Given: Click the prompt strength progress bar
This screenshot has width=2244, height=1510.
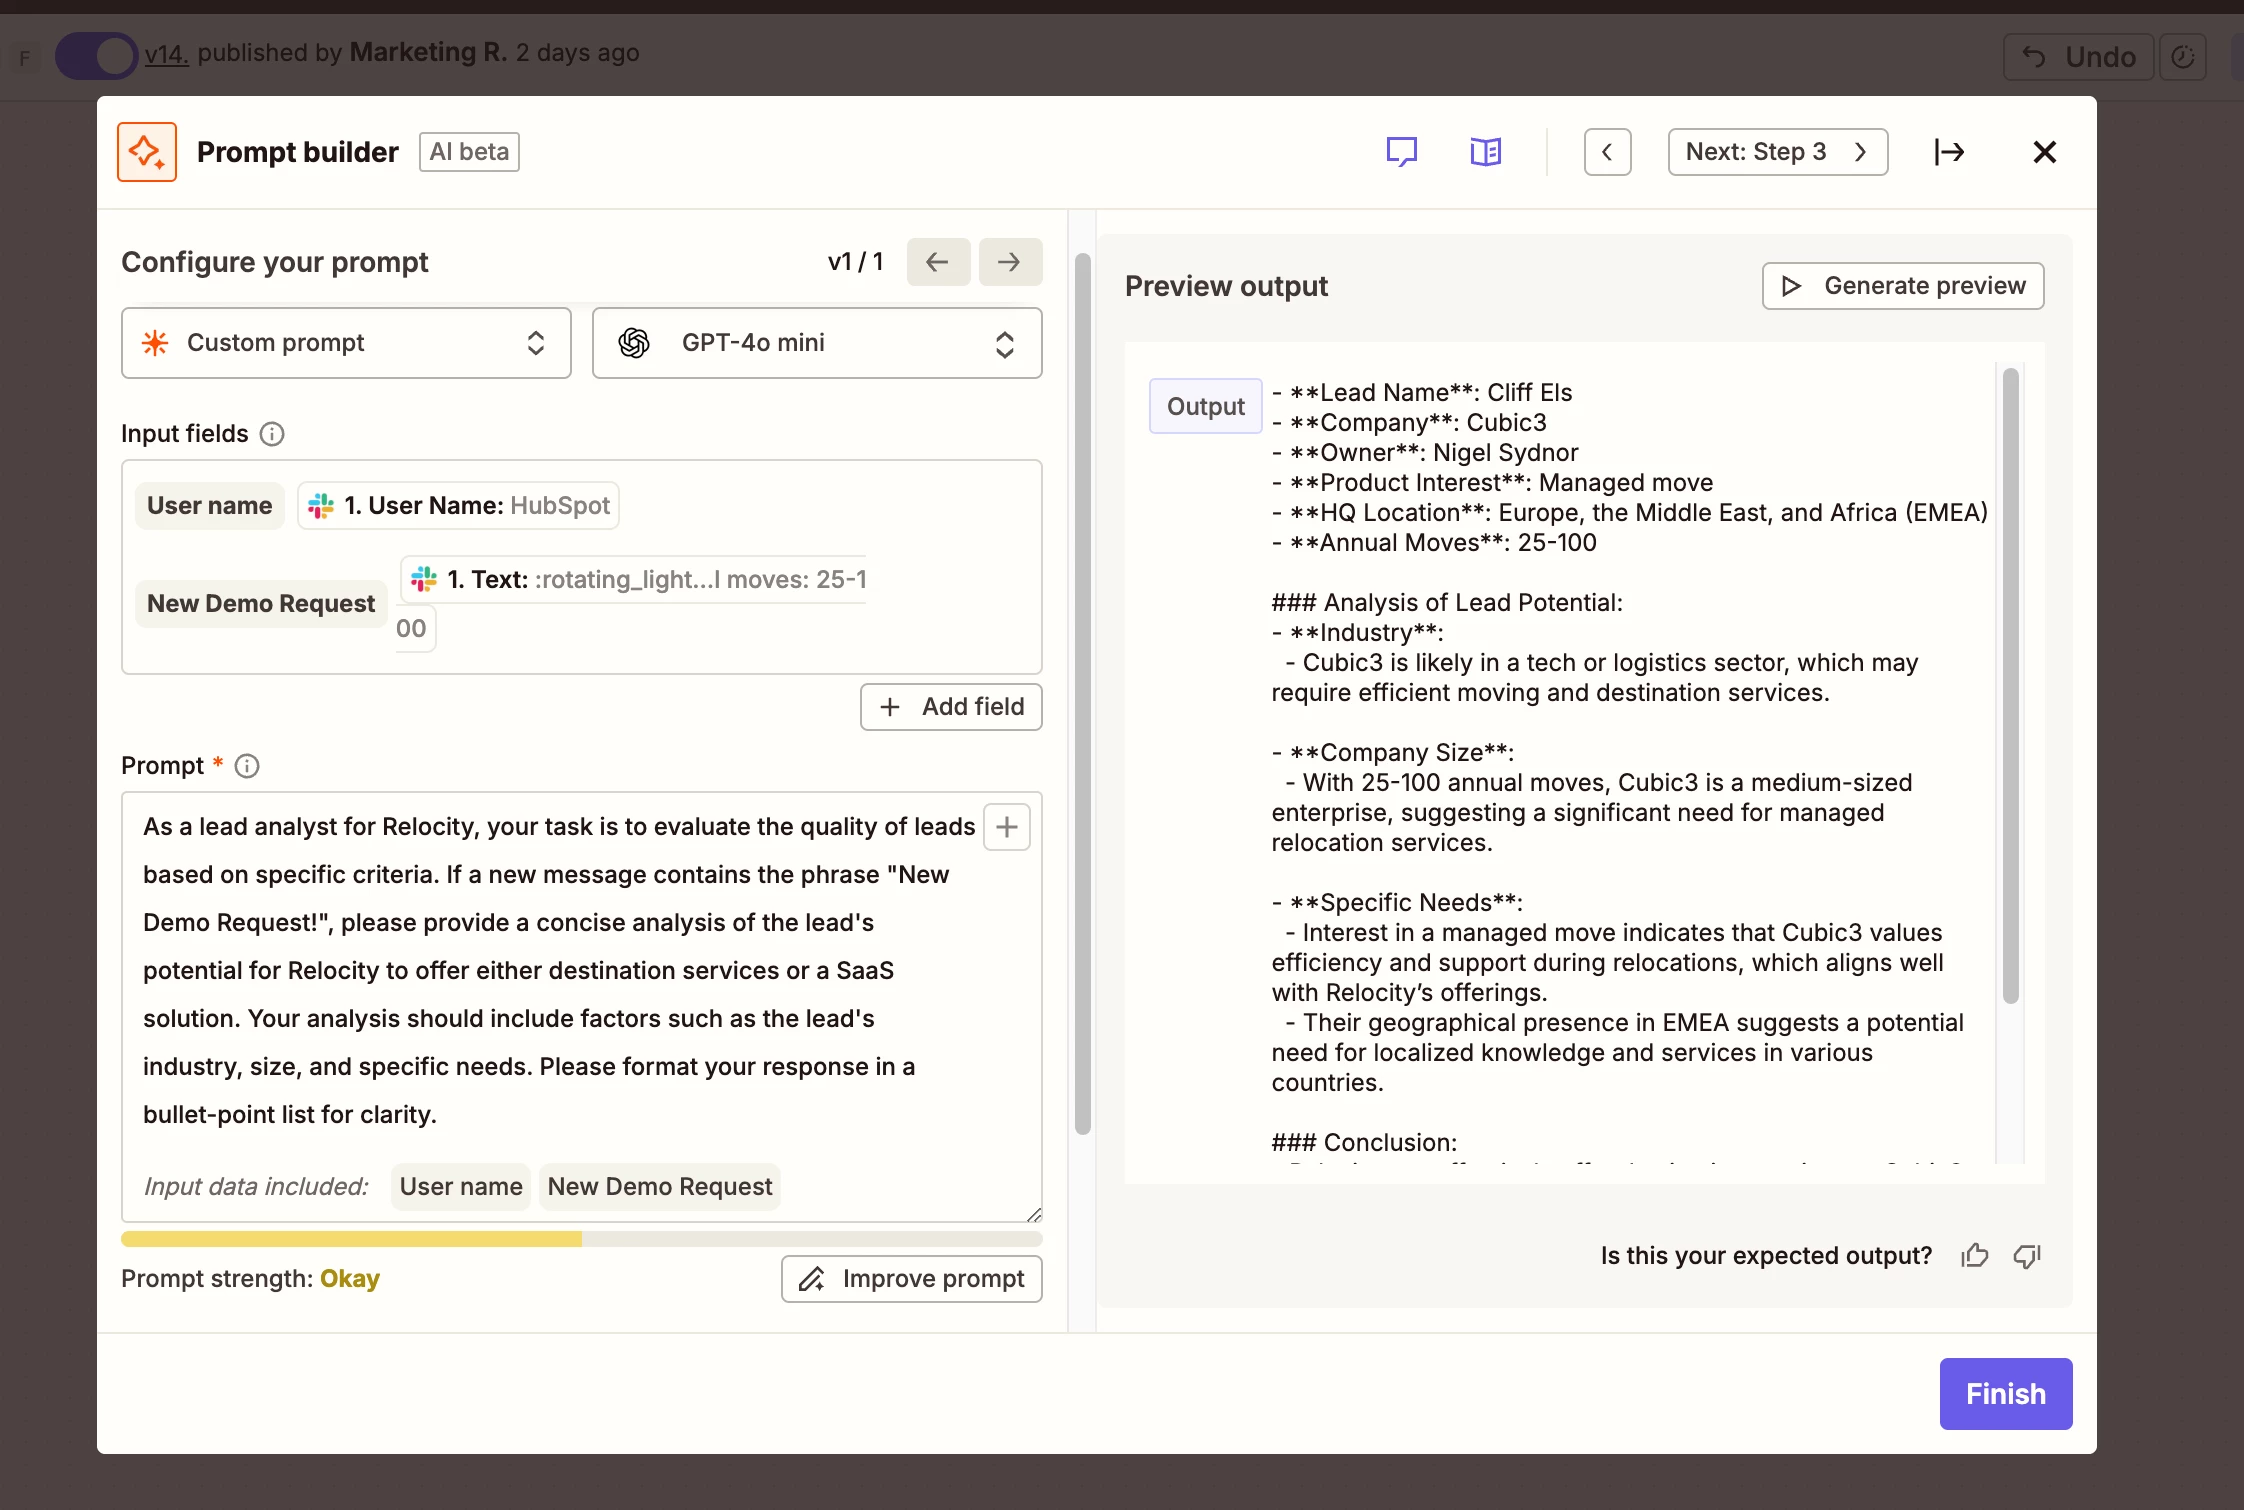Looking at the screenshot, I should pos(582,1239).
